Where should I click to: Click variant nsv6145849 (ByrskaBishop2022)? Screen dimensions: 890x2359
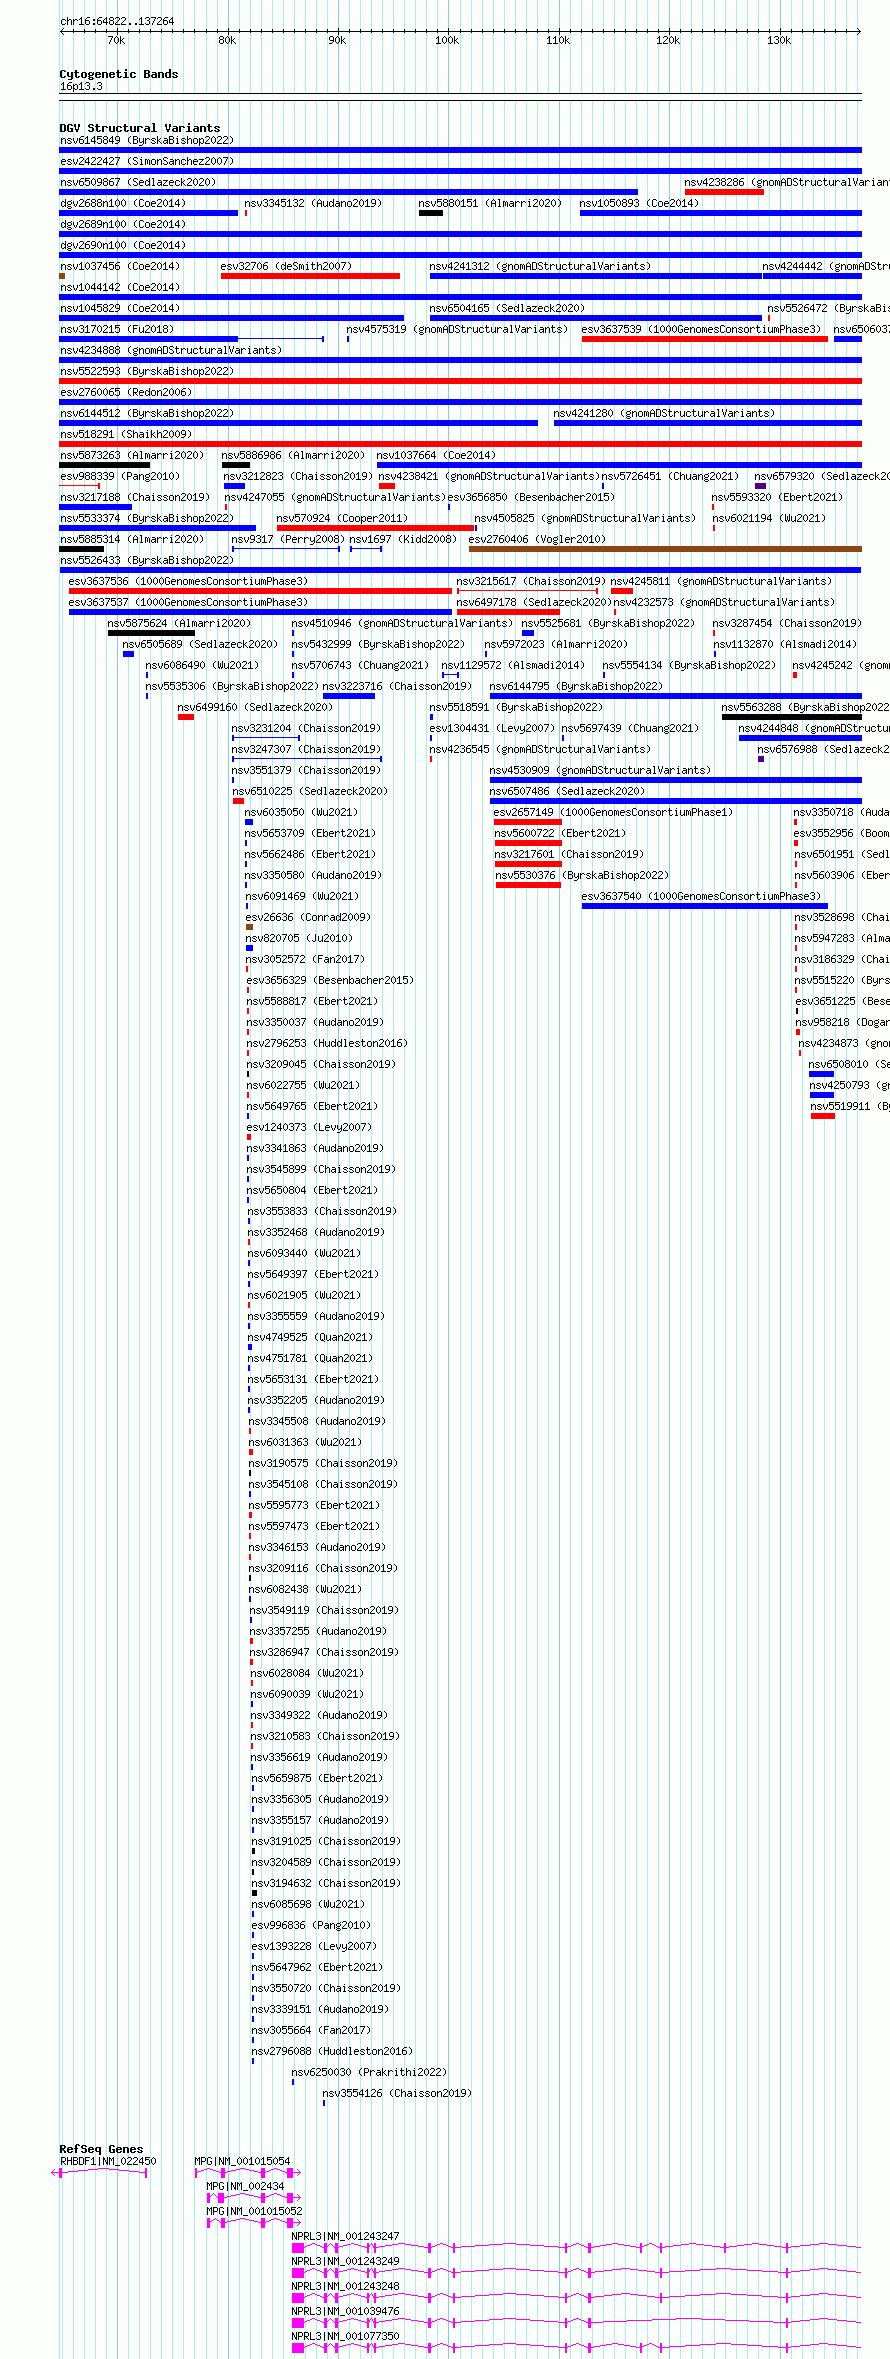click(146, 140)
